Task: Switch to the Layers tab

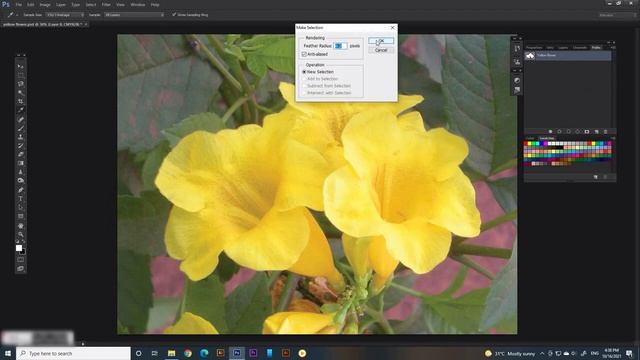Action: click(x=563, y=47)
